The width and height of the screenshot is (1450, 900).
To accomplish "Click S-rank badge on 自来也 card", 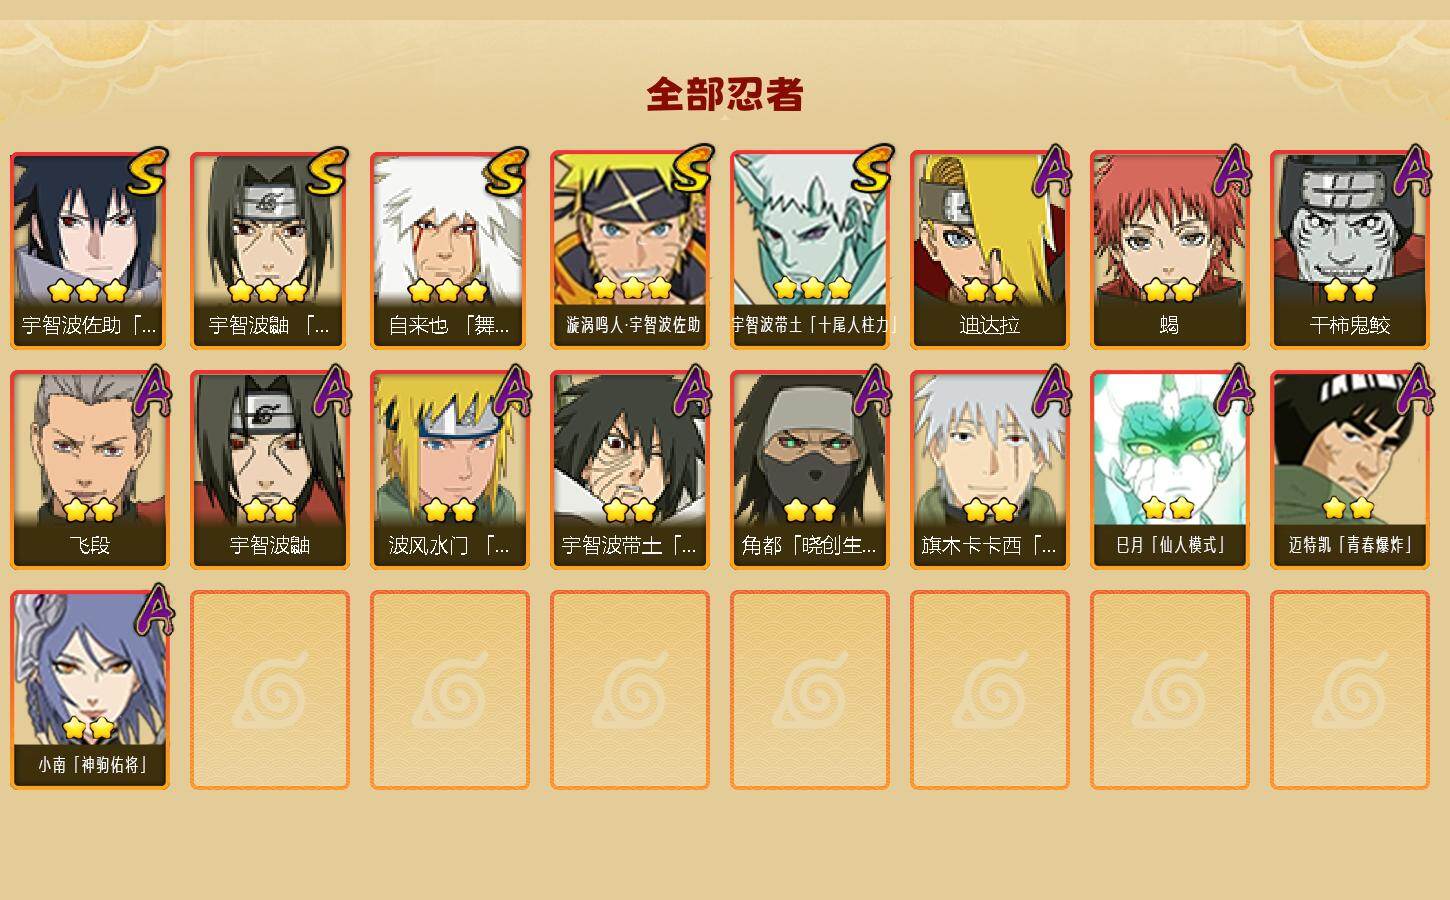I will tap(506, 171).
